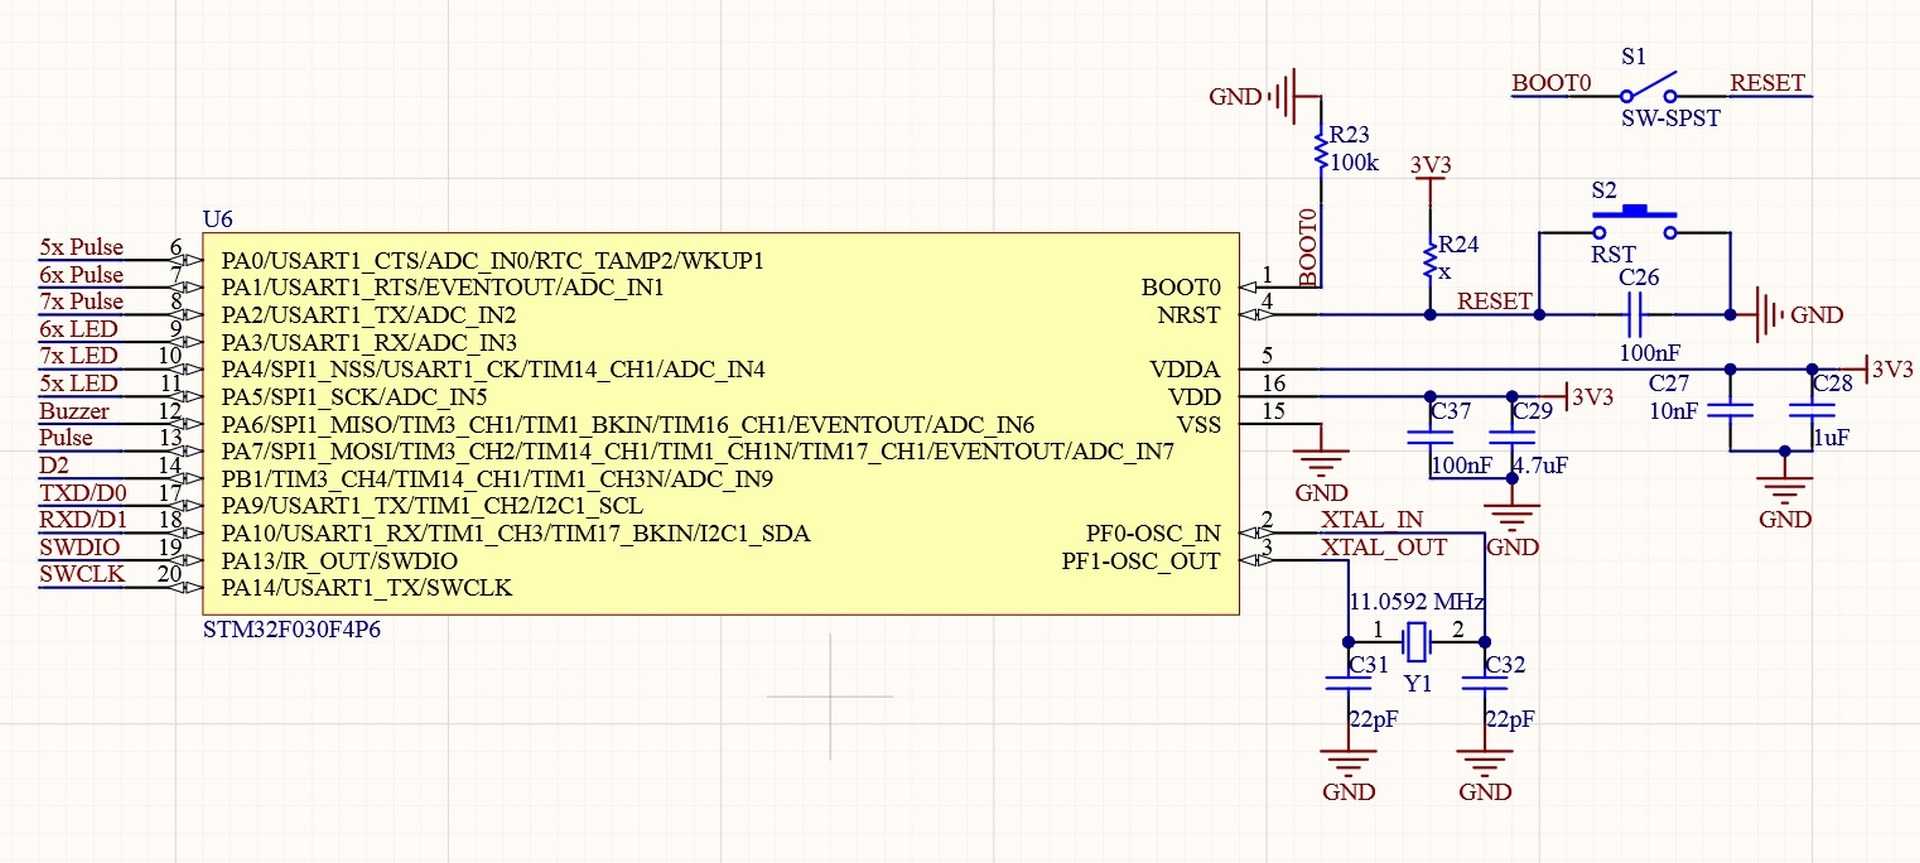Select the STM32F030F4P6 part name text

[291, 630]
